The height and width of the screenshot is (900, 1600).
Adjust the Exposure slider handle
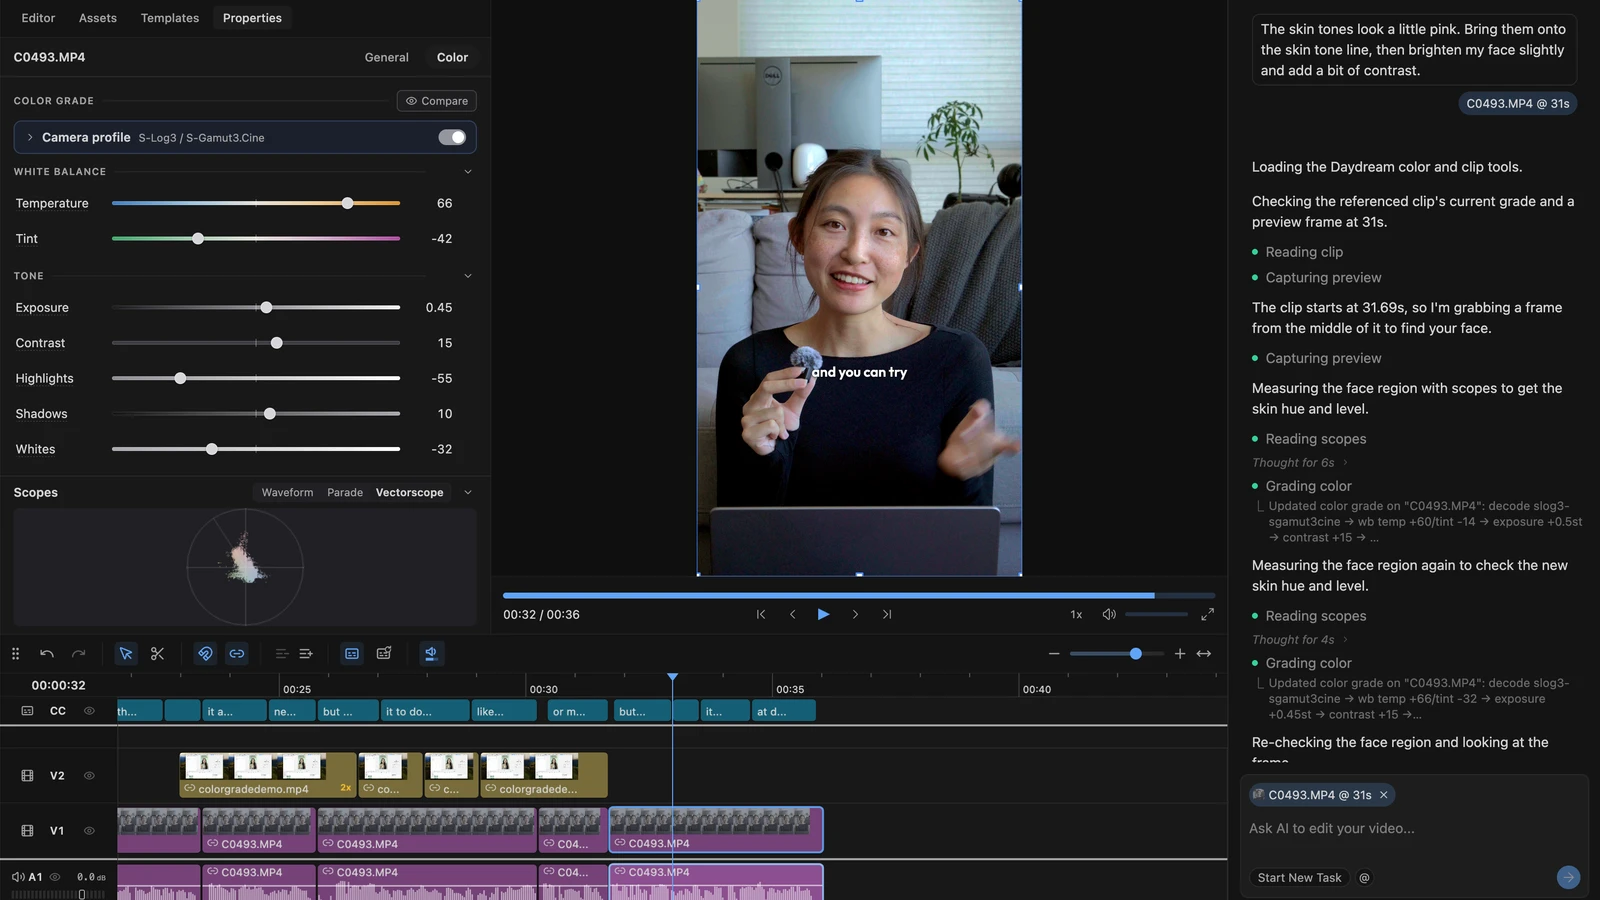(266, 307)
